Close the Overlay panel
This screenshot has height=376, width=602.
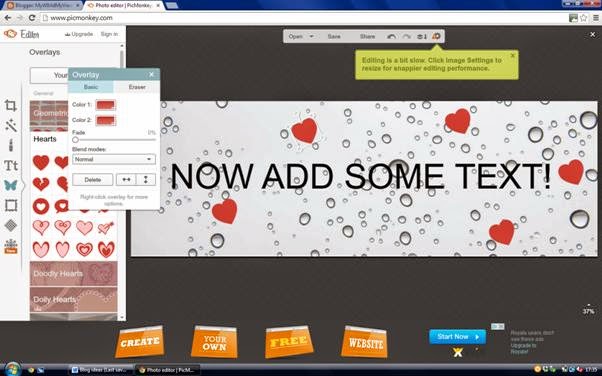[x=151, y=75]
